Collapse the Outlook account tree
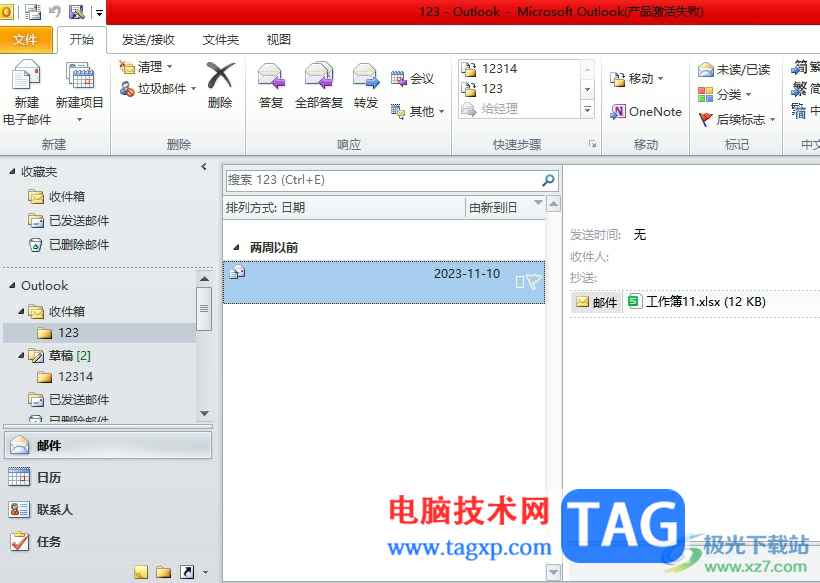Viewport: 820px width, 583px height. point(12,285)
